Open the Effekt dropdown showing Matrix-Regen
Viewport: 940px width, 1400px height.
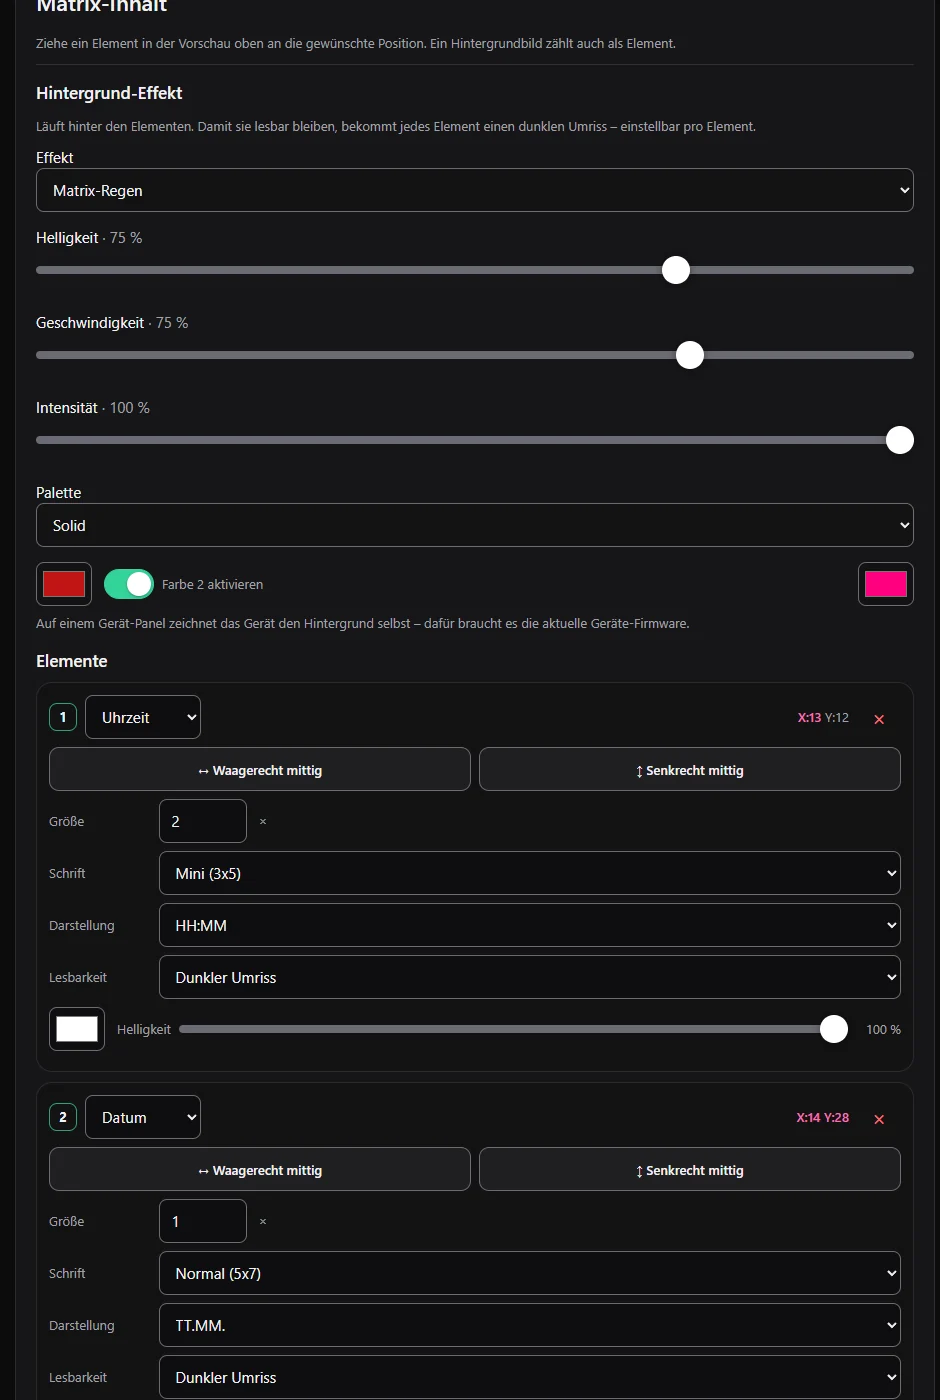coord(475,190)
